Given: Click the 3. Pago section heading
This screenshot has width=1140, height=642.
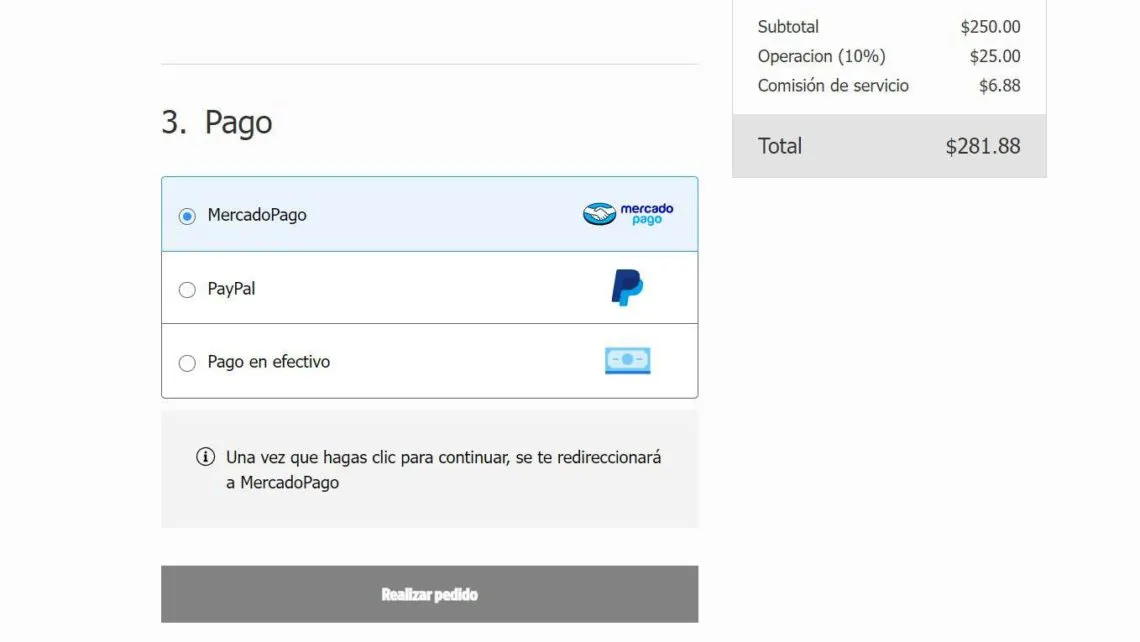Looking at the screenshot, I should pos(217,123).
